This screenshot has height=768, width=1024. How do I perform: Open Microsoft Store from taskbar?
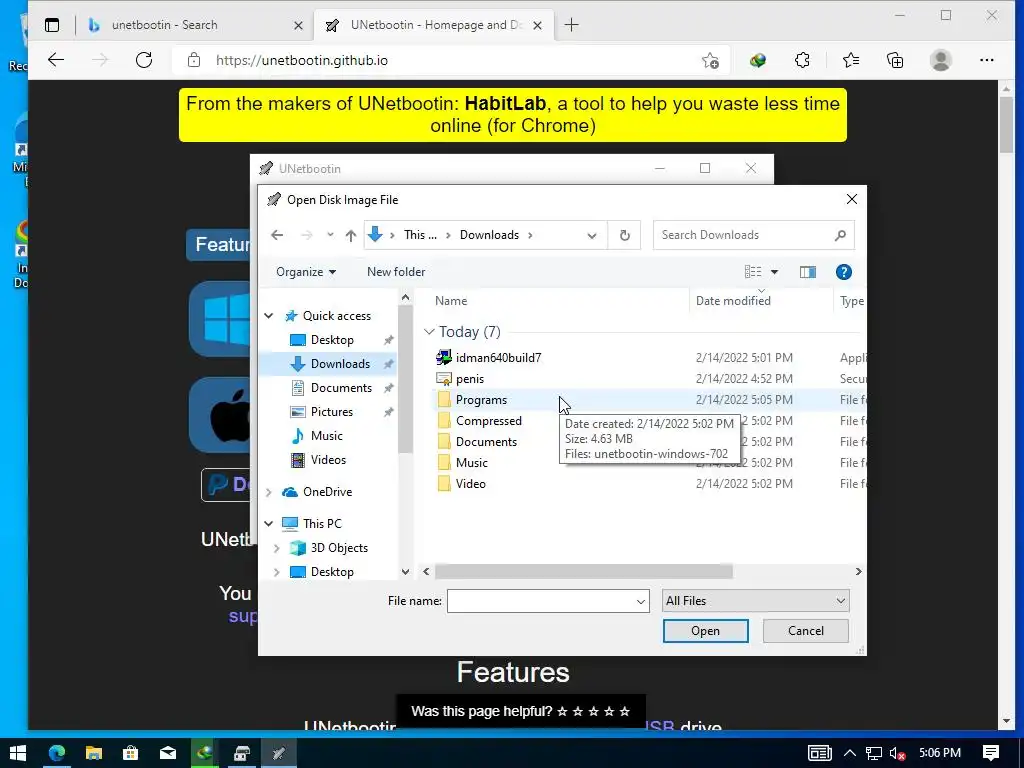[x=131, y=753]
